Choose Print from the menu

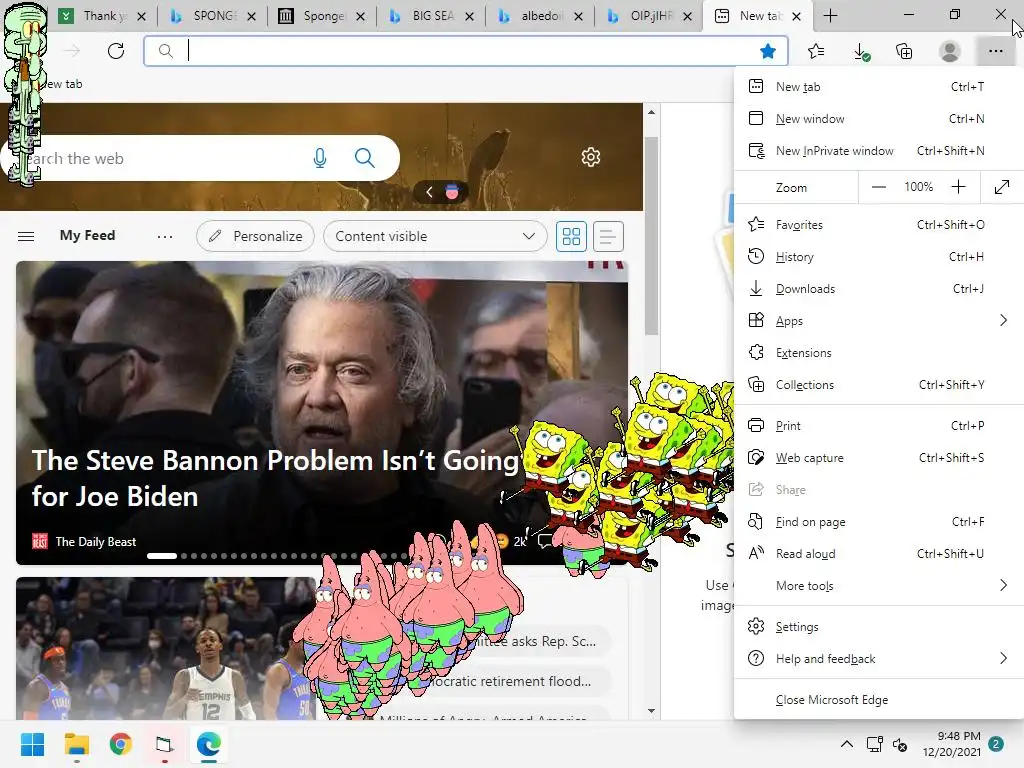(878, 426)
